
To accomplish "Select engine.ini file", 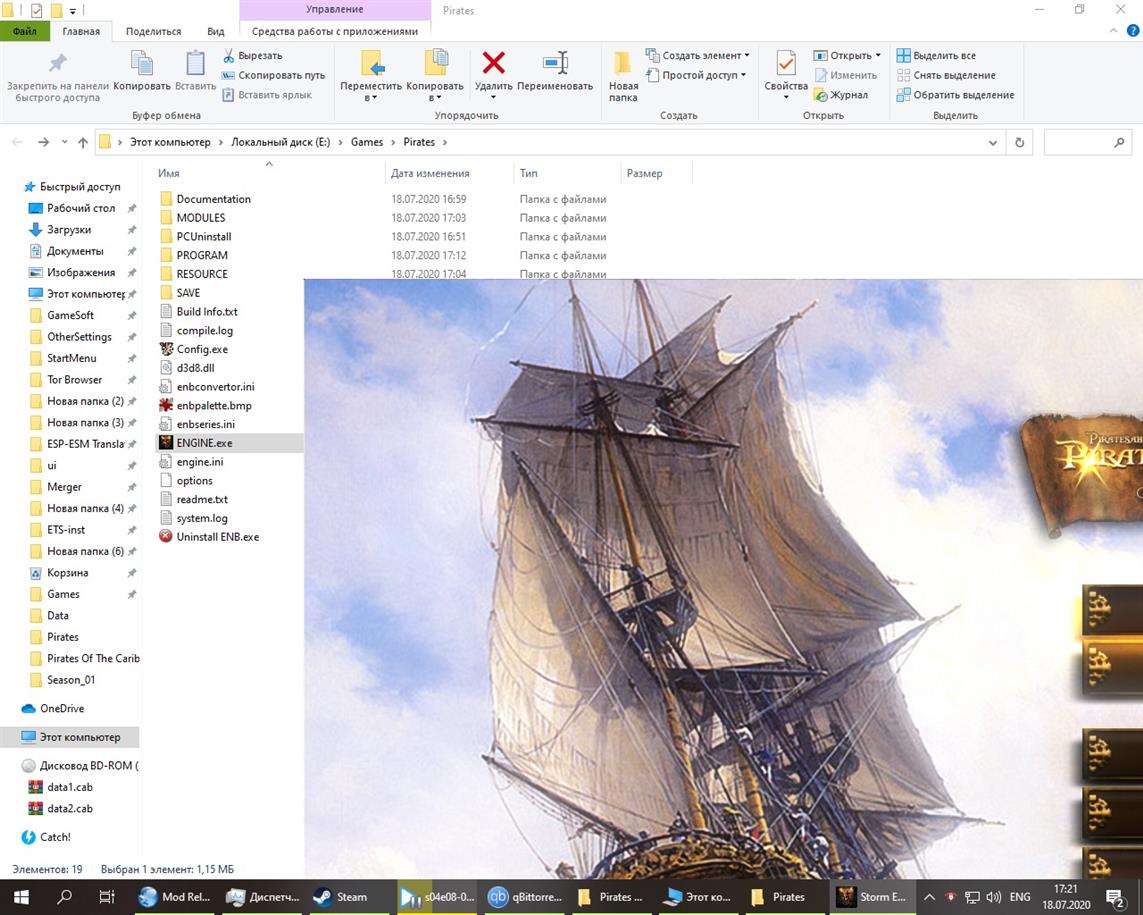I will point(200,462).
